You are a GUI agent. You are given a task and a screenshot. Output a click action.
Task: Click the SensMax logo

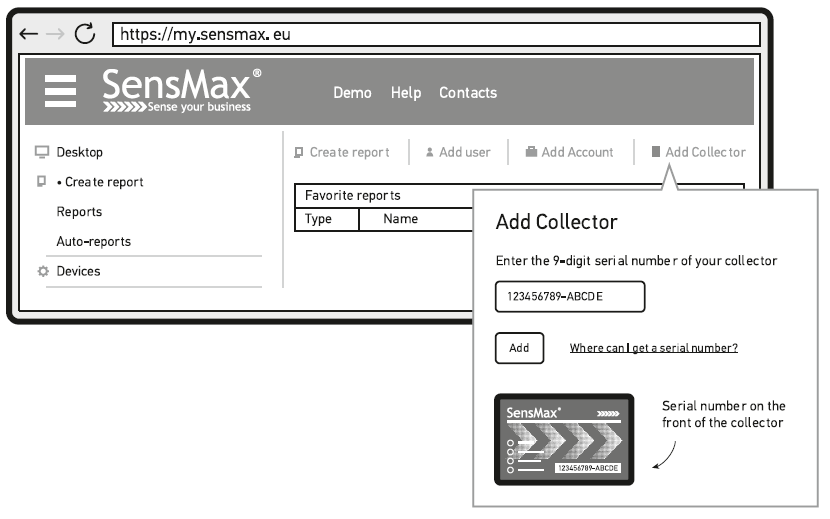tap(182, 91)
